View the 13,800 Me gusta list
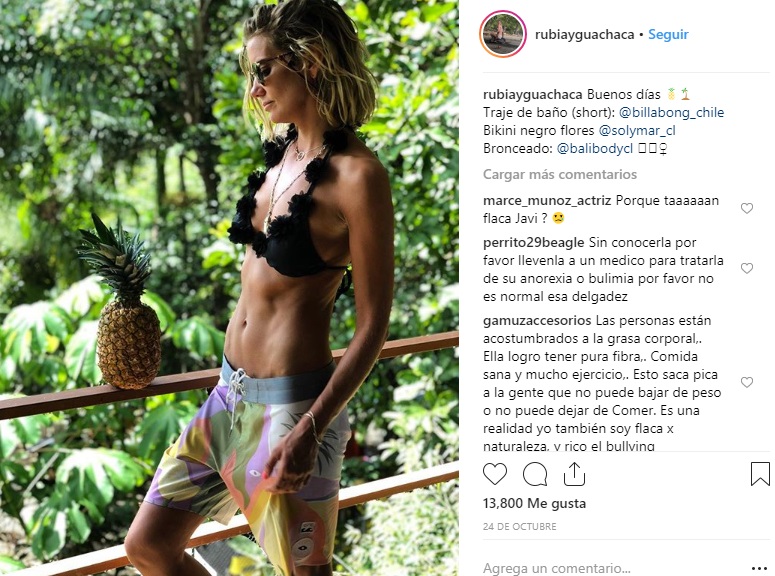This screenshot has width=775, height=576. (x=534, y=503)
